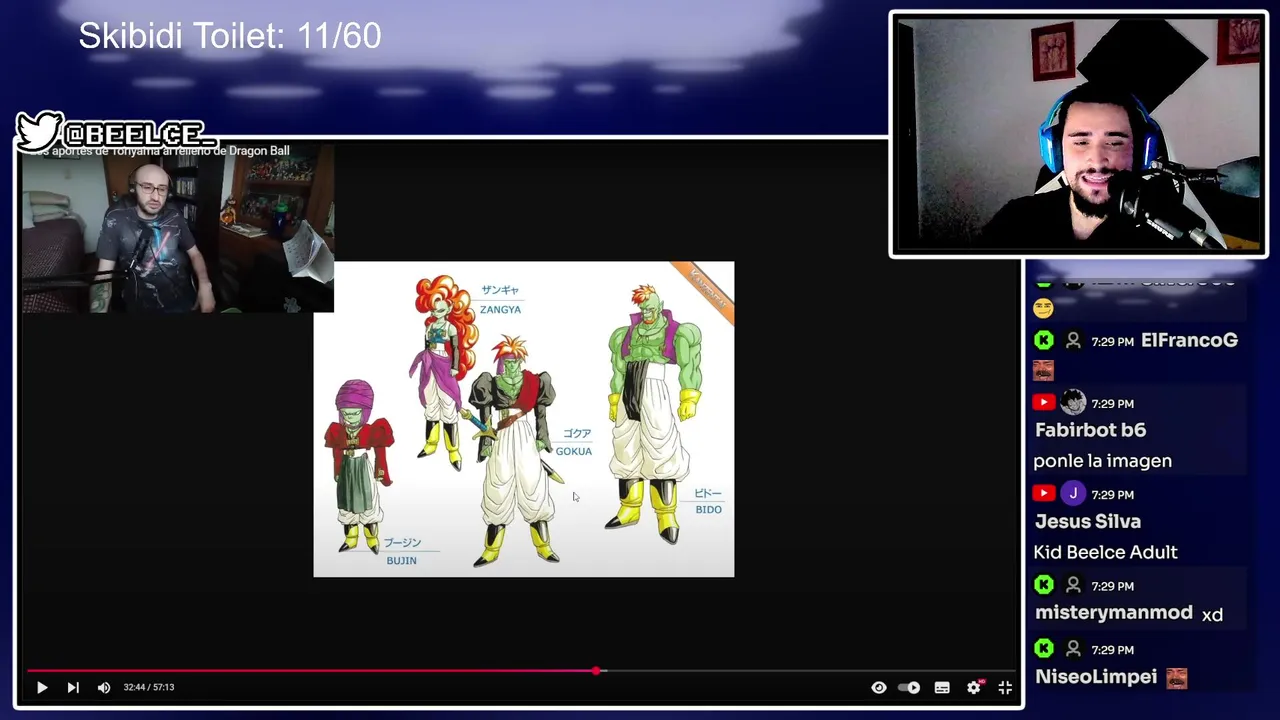This screenshot has height=720, width=1280.
Task: Click the yellow smiley emoji in chat
Action: click(x=1043, y=308)
